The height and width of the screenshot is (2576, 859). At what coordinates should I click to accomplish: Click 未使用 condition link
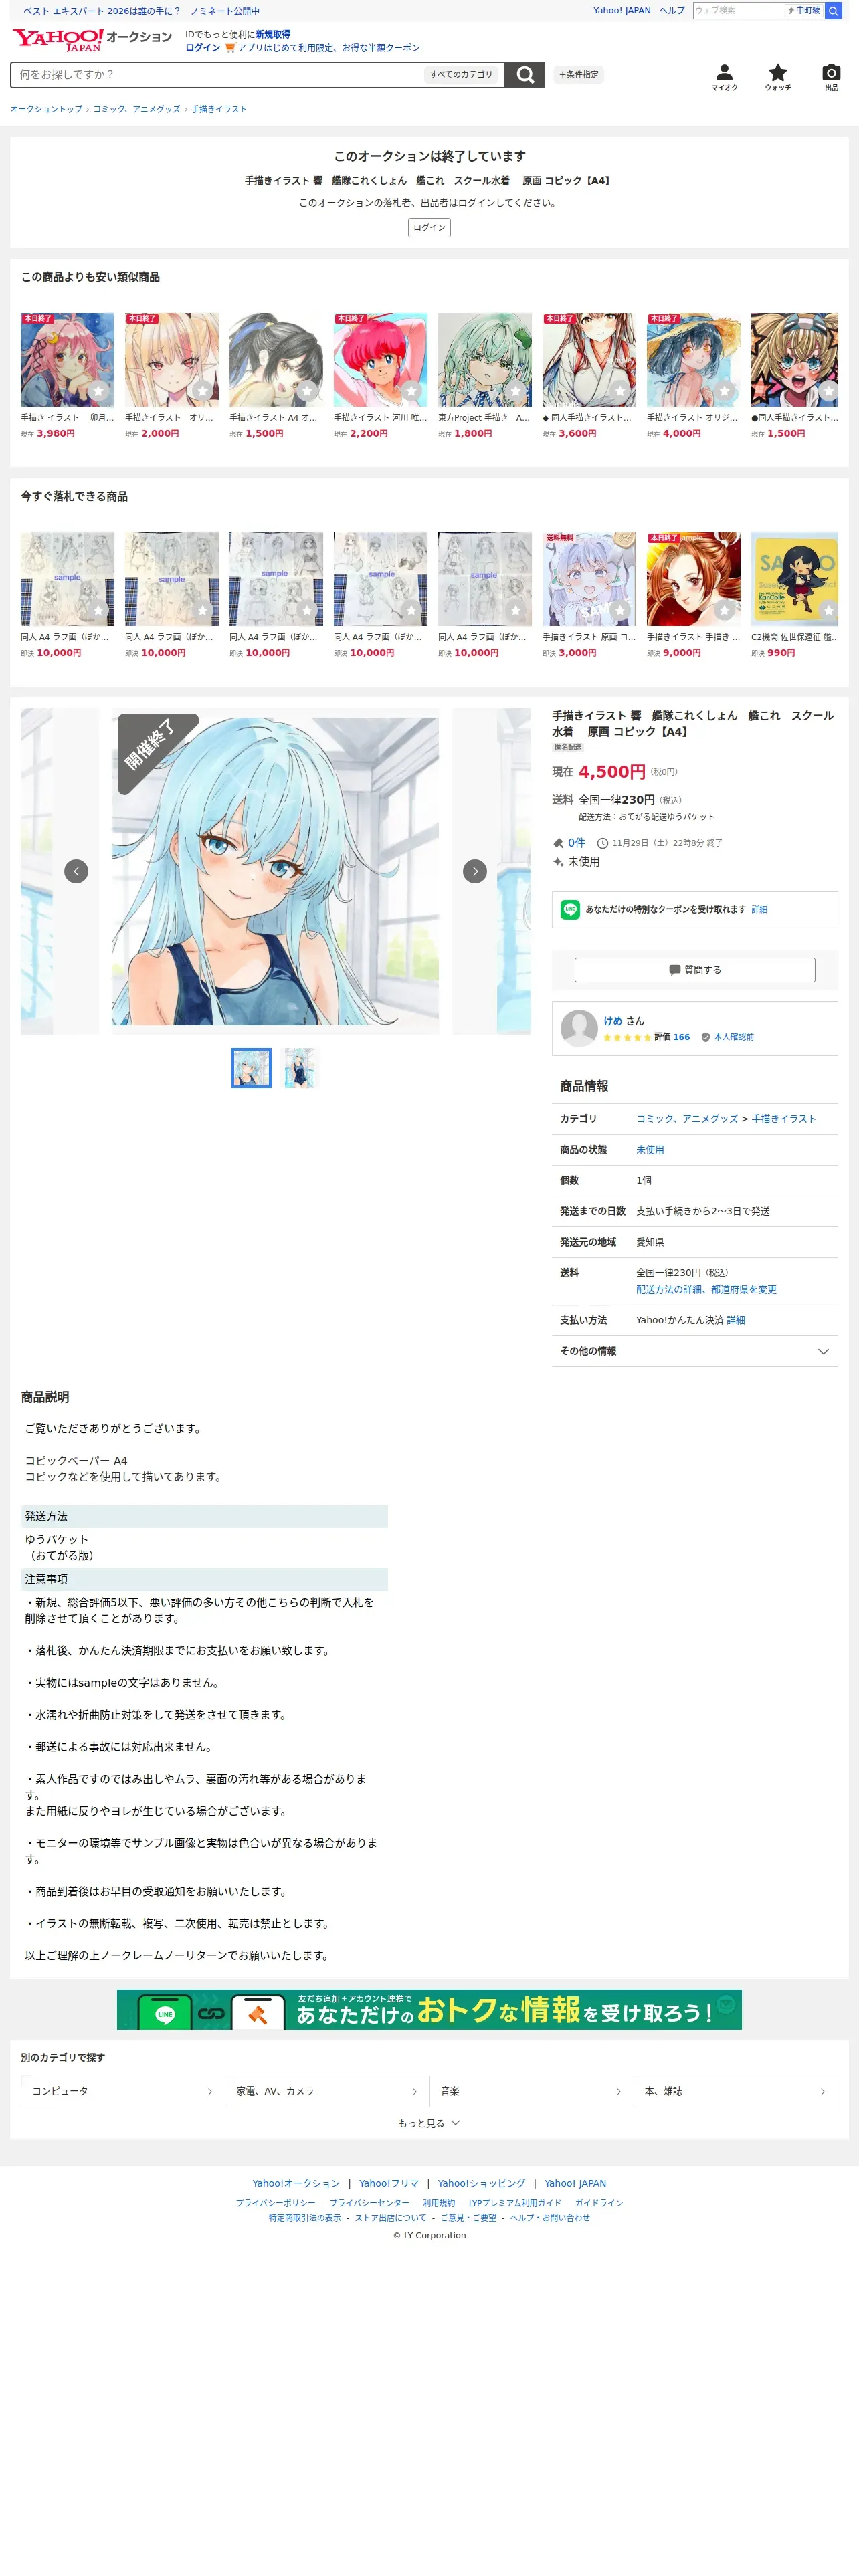(650, 1150)
